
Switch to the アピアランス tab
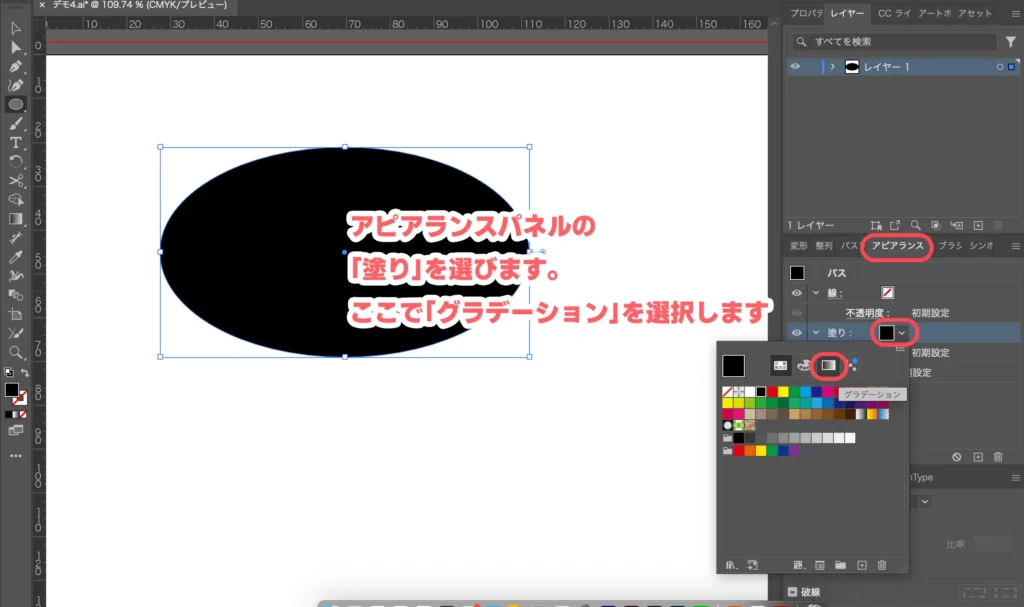(x=898, y=246)
